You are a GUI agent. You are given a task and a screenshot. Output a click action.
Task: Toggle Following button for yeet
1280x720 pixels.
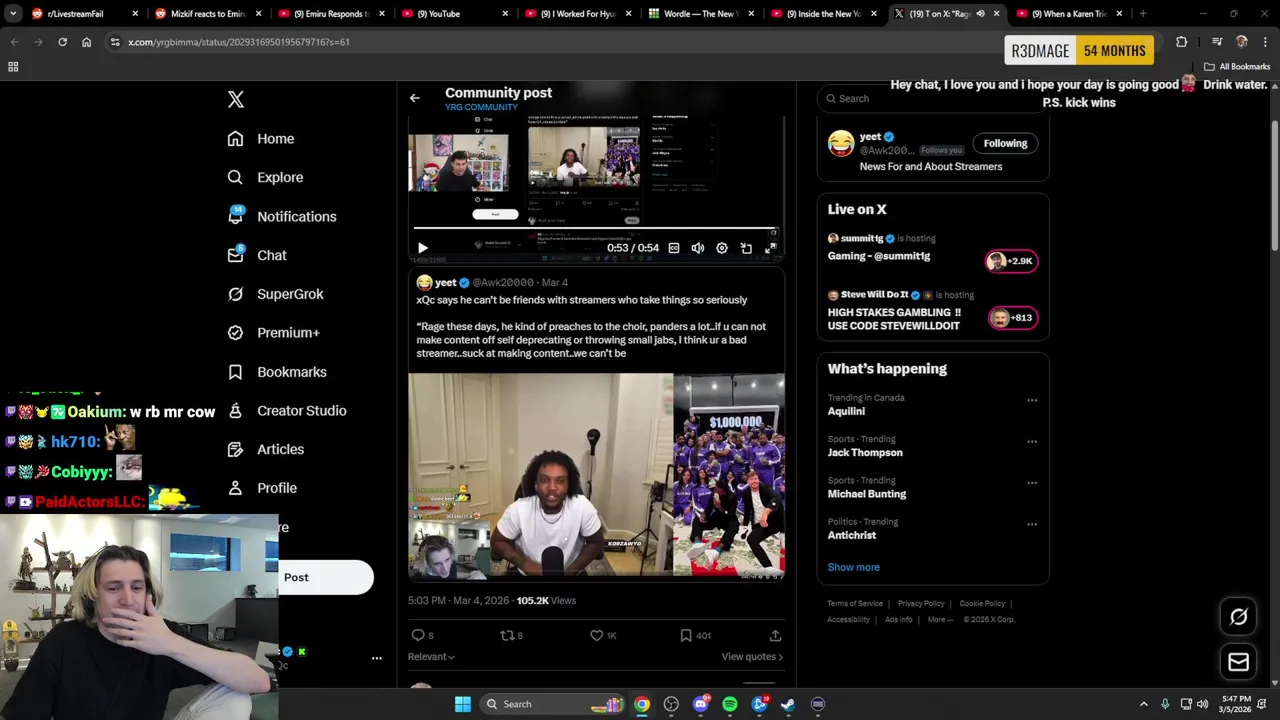pyautogui.click(x=1005, y=143)
